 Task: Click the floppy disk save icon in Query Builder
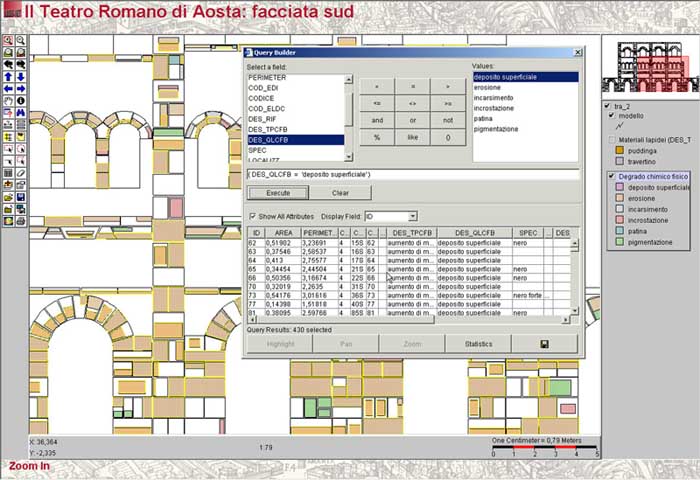[x=543, y=343]
